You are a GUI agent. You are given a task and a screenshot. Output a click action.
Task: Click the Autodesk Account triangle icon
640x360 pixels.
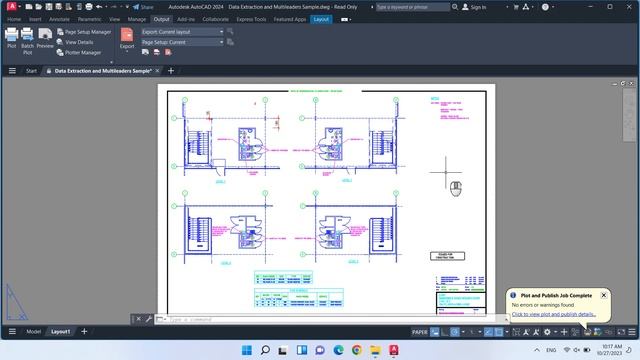(526, 7)
